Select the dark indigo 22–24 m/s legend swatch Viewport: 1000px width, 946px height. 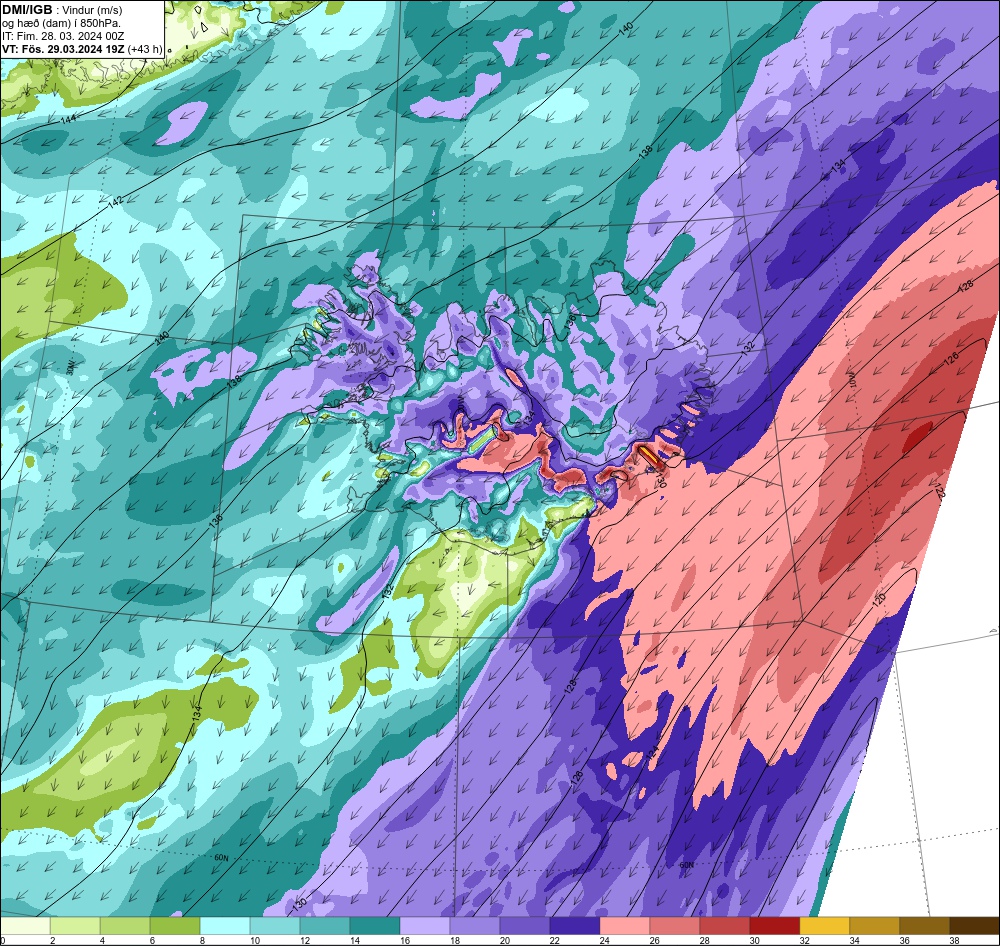coord(575,925)
